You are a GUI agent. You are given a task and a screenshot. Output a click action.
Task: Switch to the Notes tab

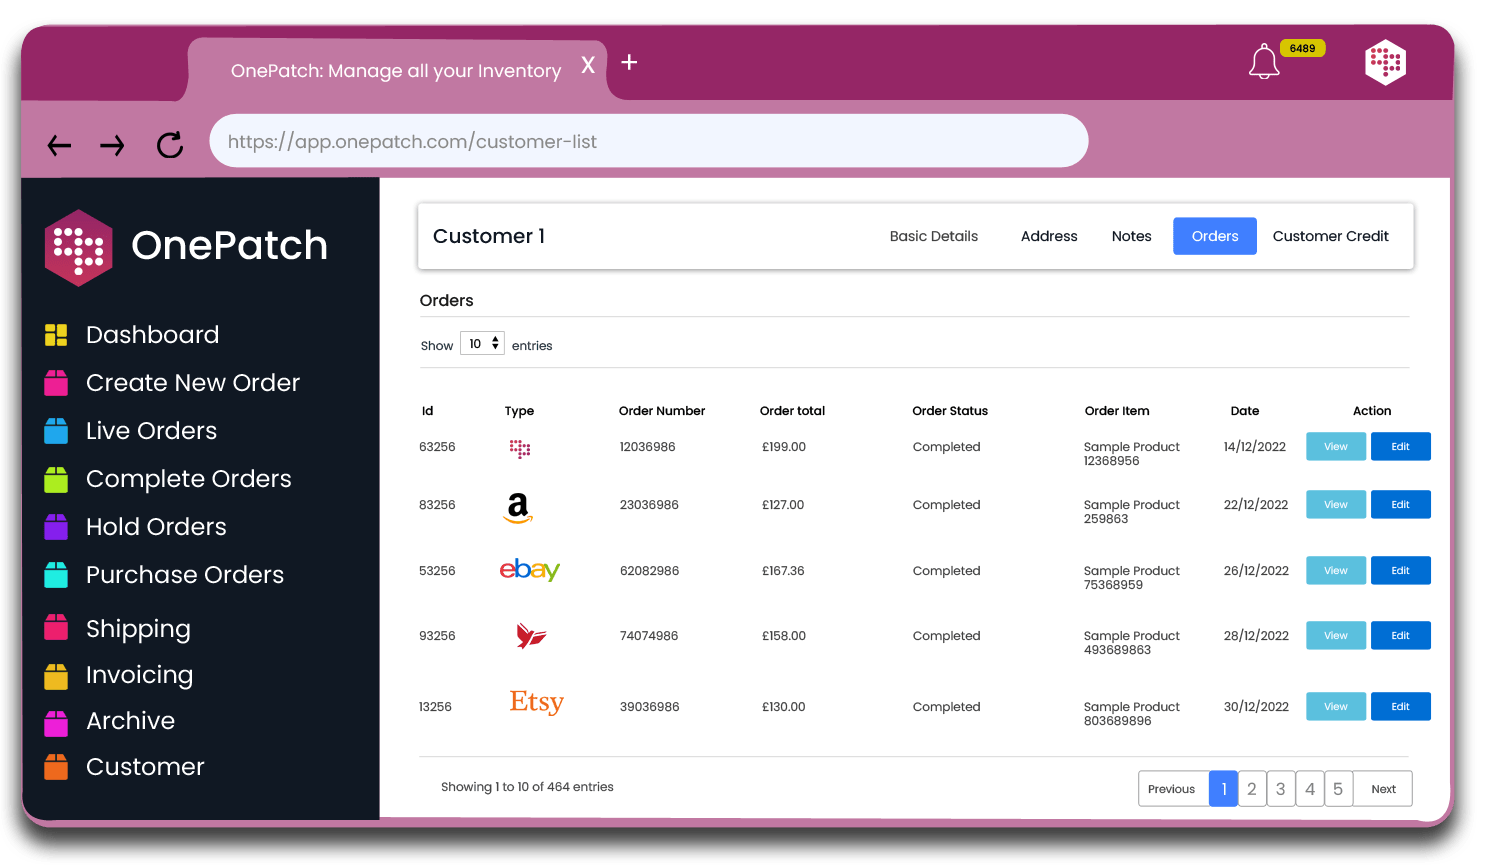pyautogui.click(x=1131, y=236)
